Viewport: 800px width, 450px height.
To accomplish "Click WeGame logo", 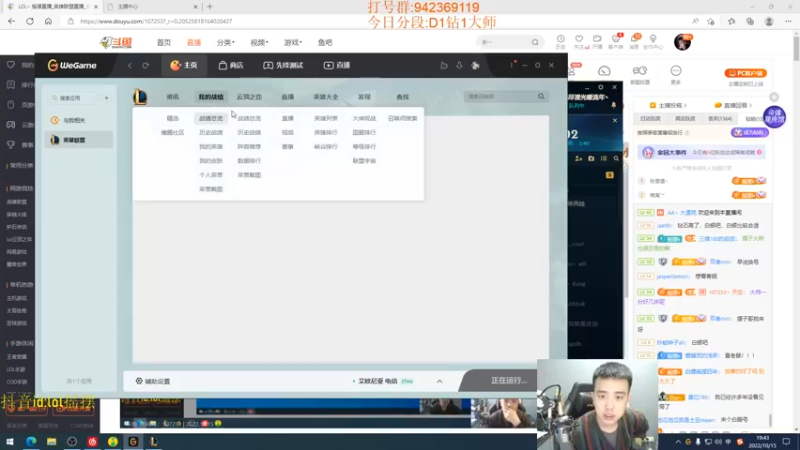I will click(72, 65).
